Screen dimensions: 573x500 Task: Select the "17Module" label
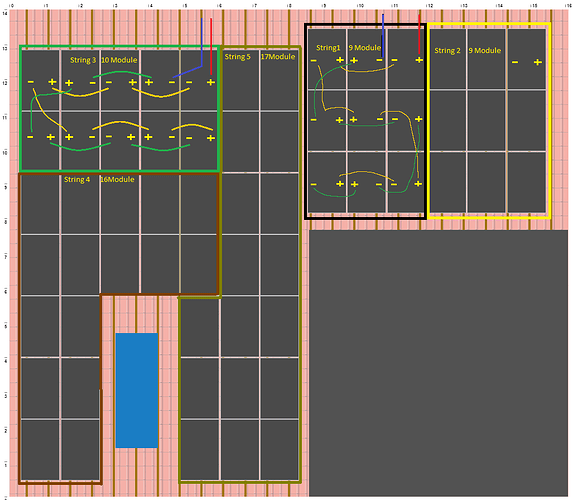[278, 57]
